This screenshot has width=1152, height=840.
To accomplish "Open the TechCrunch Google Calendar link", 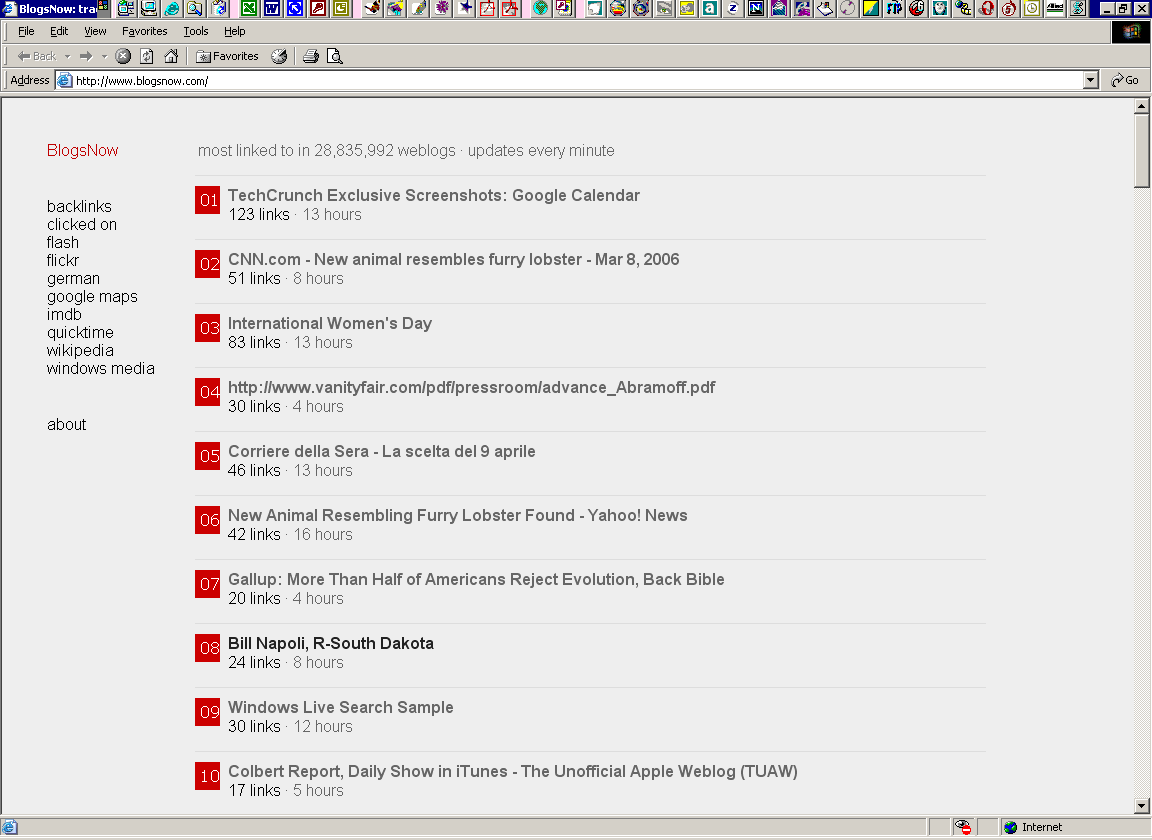I will 433,196.
